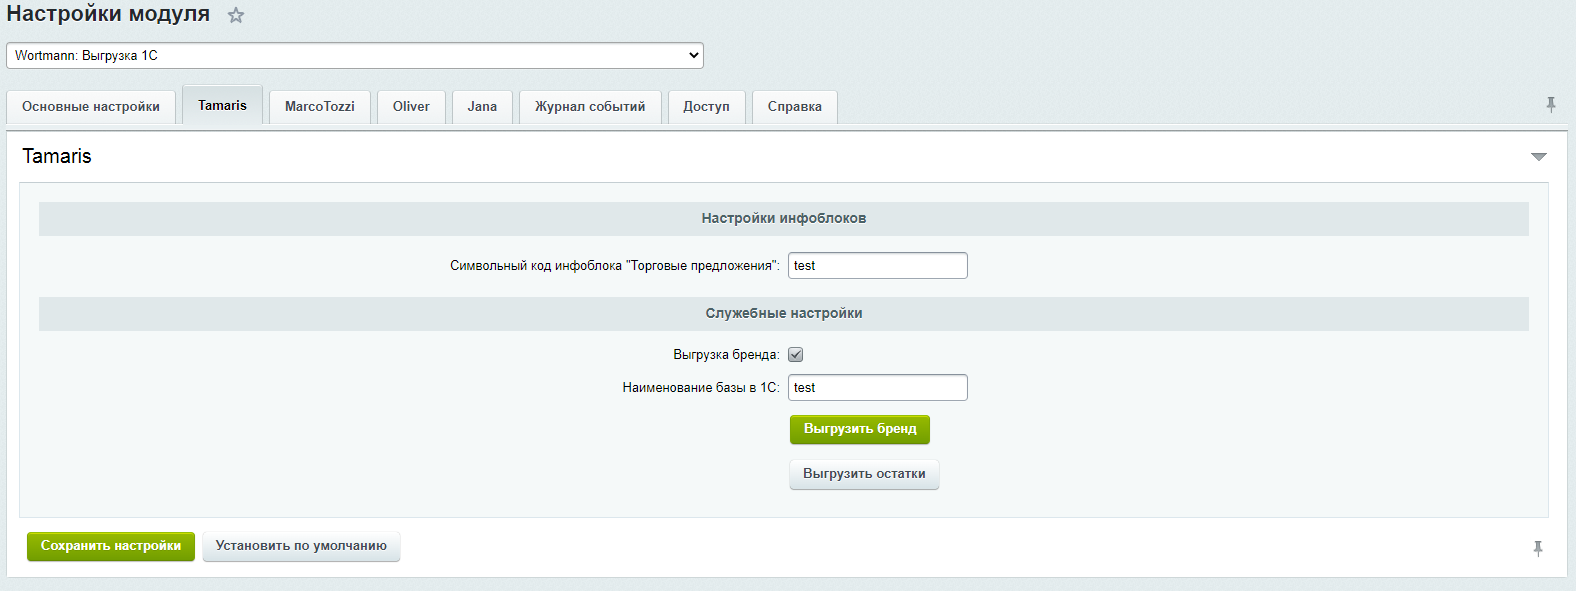Save settings with Сохранить настройки button

point(111,546)
